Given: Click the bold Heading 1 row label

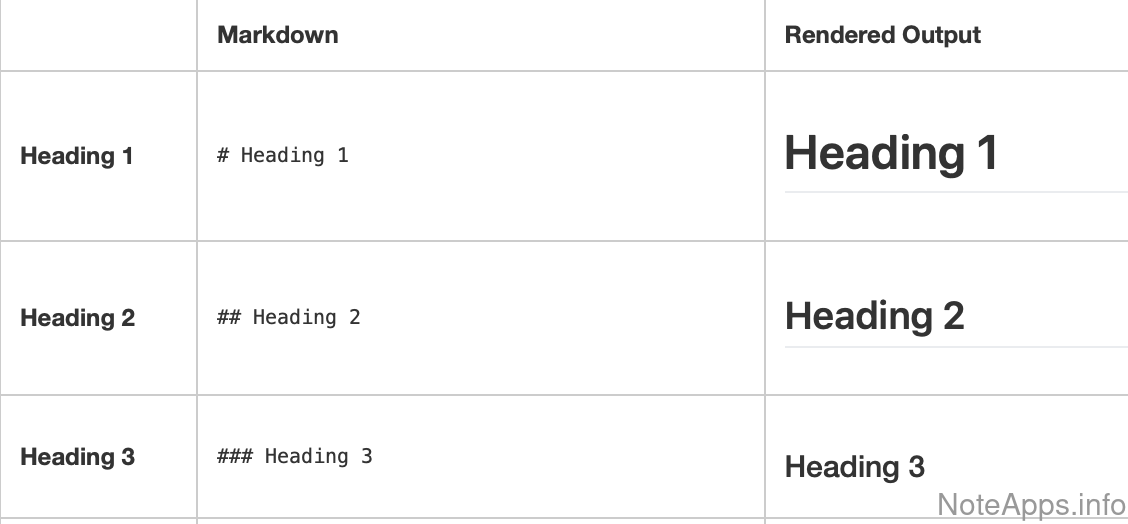Looking at the screenshot, I should (x=77, y=156).
